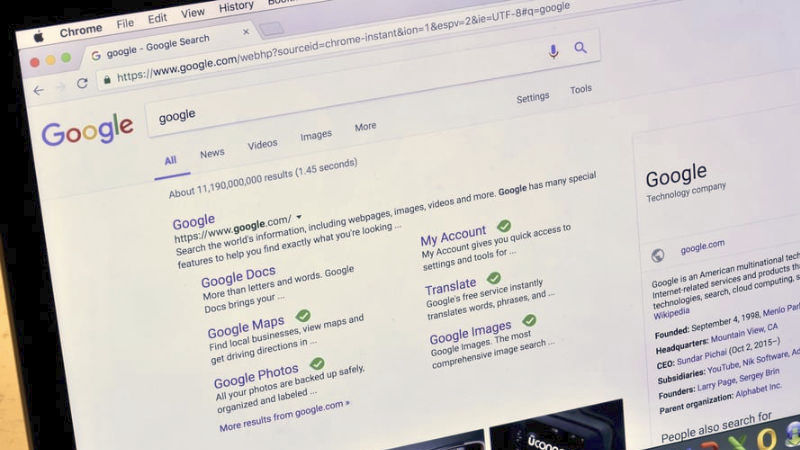Close the Google Search browser tab
This screenshot has width=800, height=450.
click(246, 32)
